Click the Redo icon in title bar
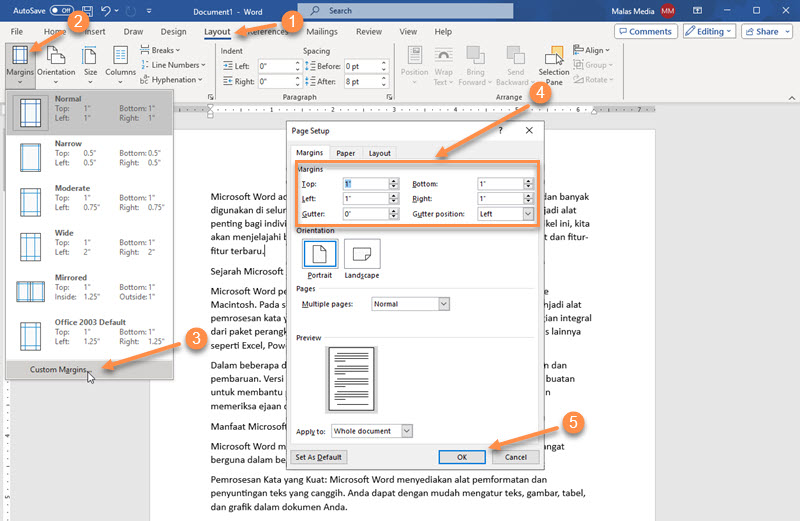The width and height of the screenshot is (800, 521). (x=131, y=11)
